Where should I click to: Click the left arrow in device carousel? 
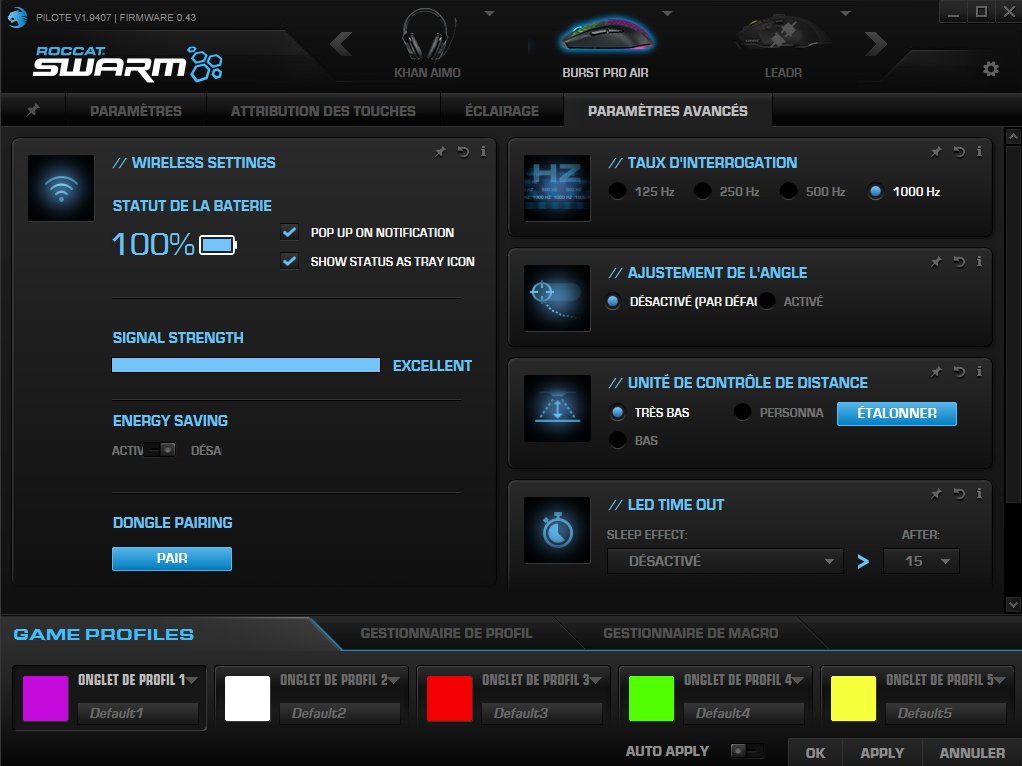pos(341,44)
